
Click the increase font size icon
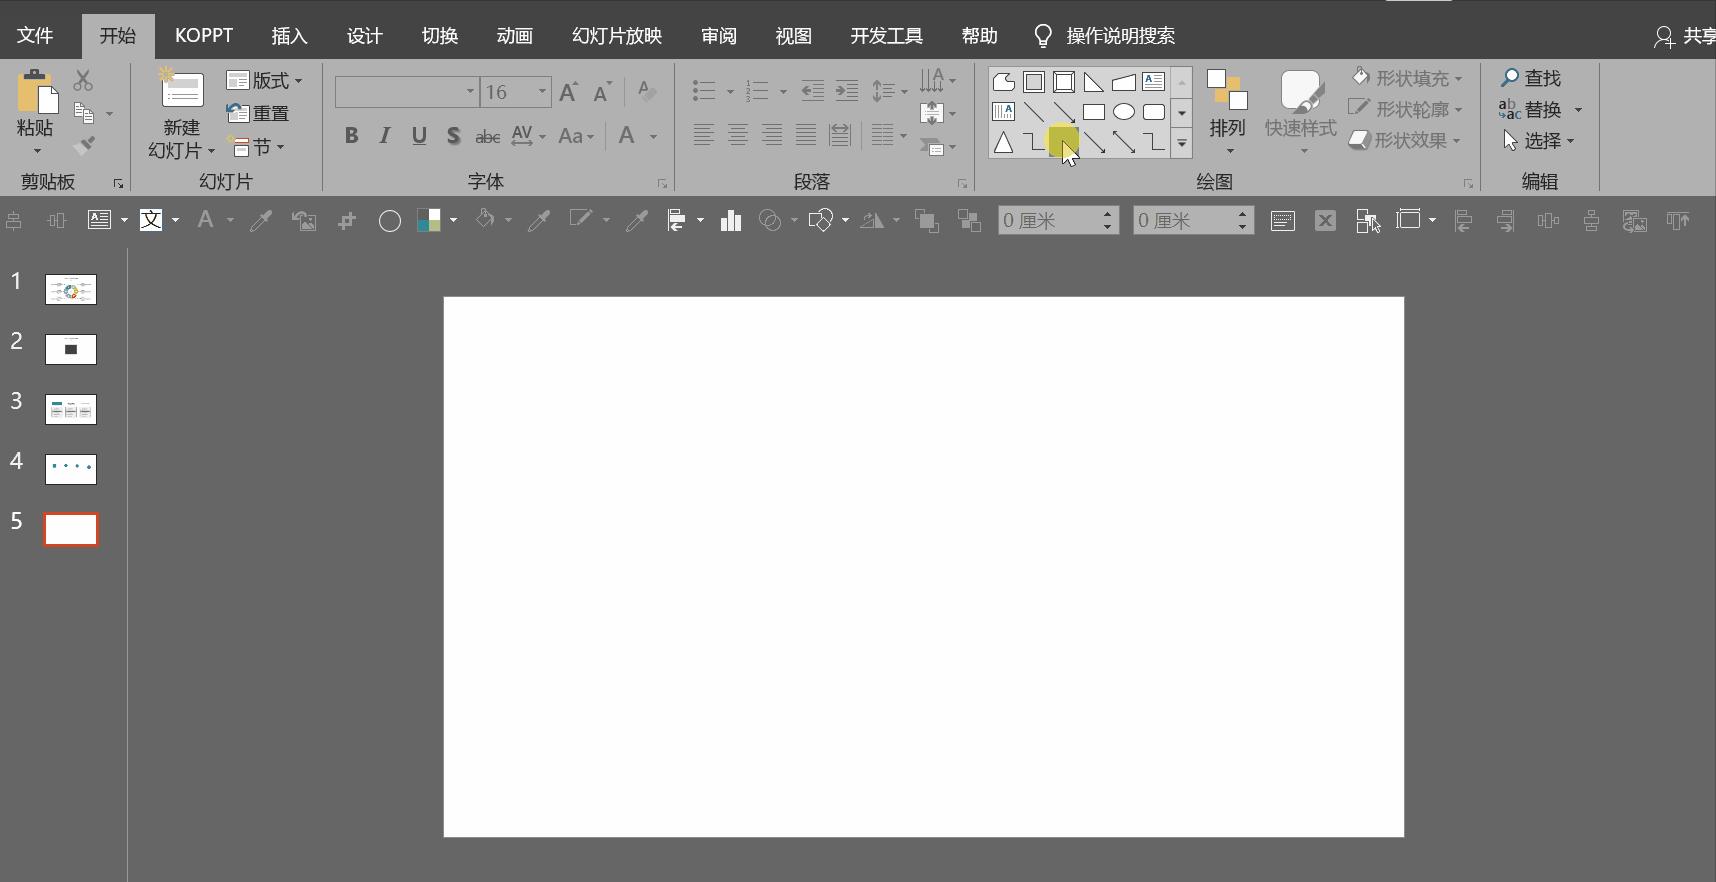point(568,92)
